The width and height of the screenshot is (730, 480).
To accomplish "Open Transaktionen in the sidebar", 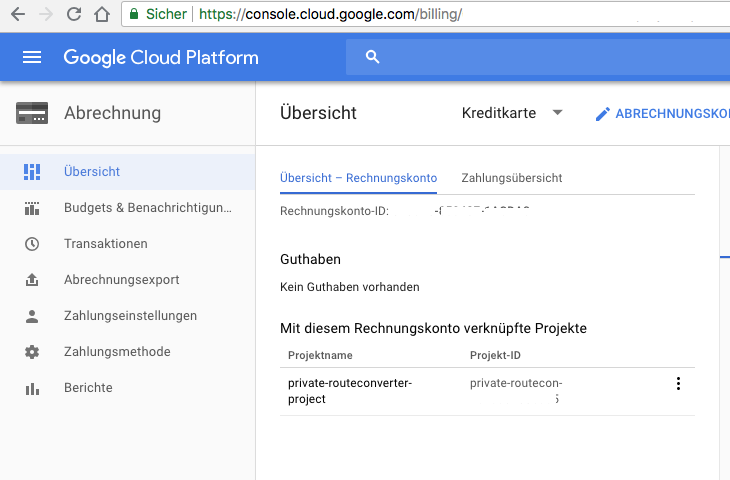I will point(128,244).
